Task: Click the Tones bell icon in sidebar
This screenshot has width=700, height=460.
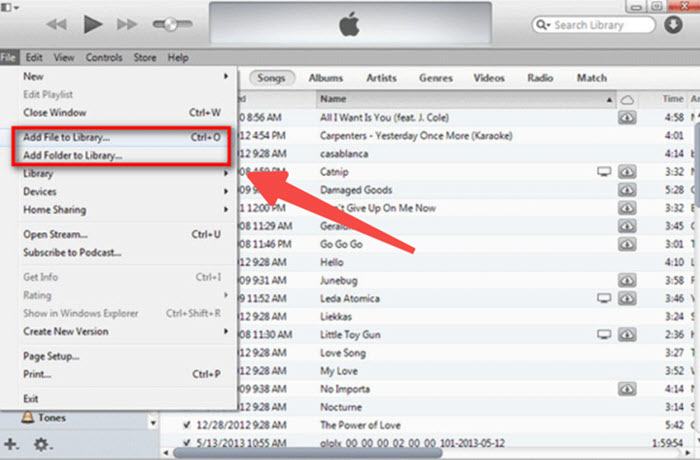Action: coord(27,418)
